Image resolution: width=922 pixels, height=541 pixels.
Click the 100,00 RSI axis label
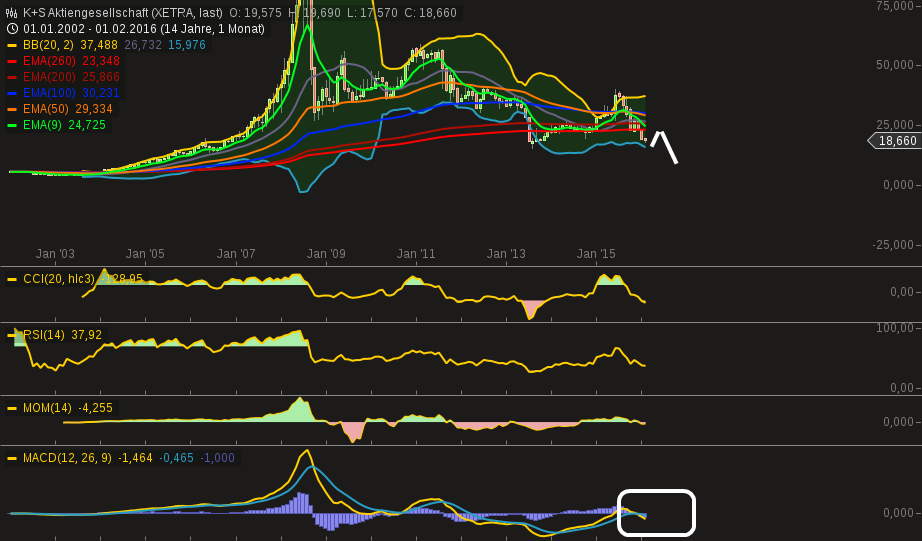(x=895, y=328)
